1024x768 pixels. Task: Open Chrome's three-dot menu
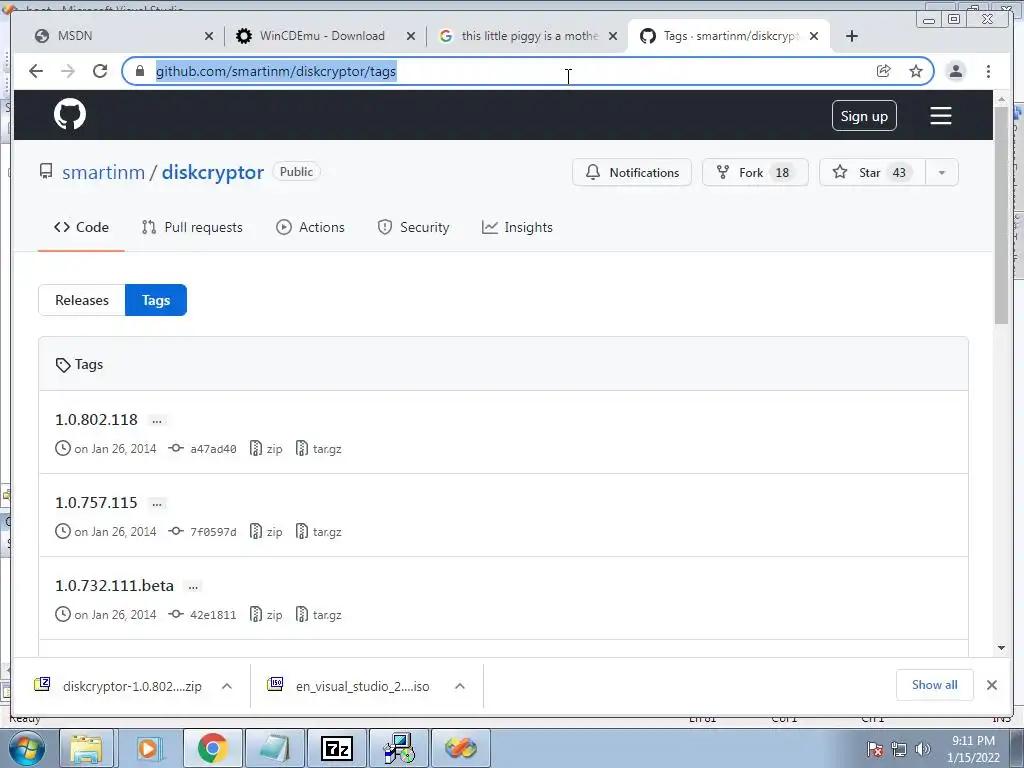[988, 71]
